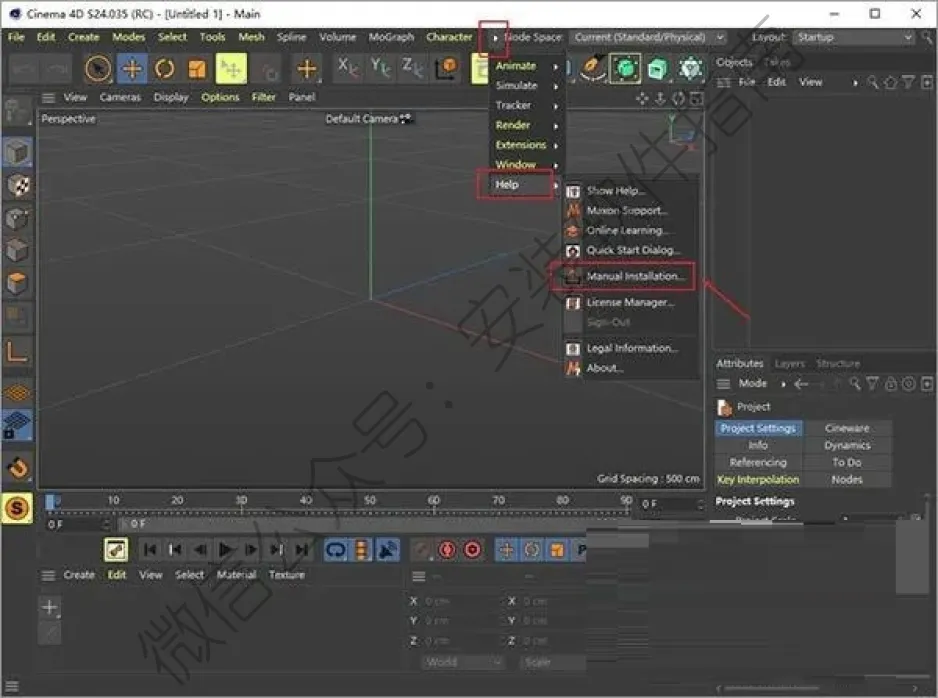Click the green subdivision generator icon
The width and height of the screenshot is (938, 698).
[x=625, y=68]
